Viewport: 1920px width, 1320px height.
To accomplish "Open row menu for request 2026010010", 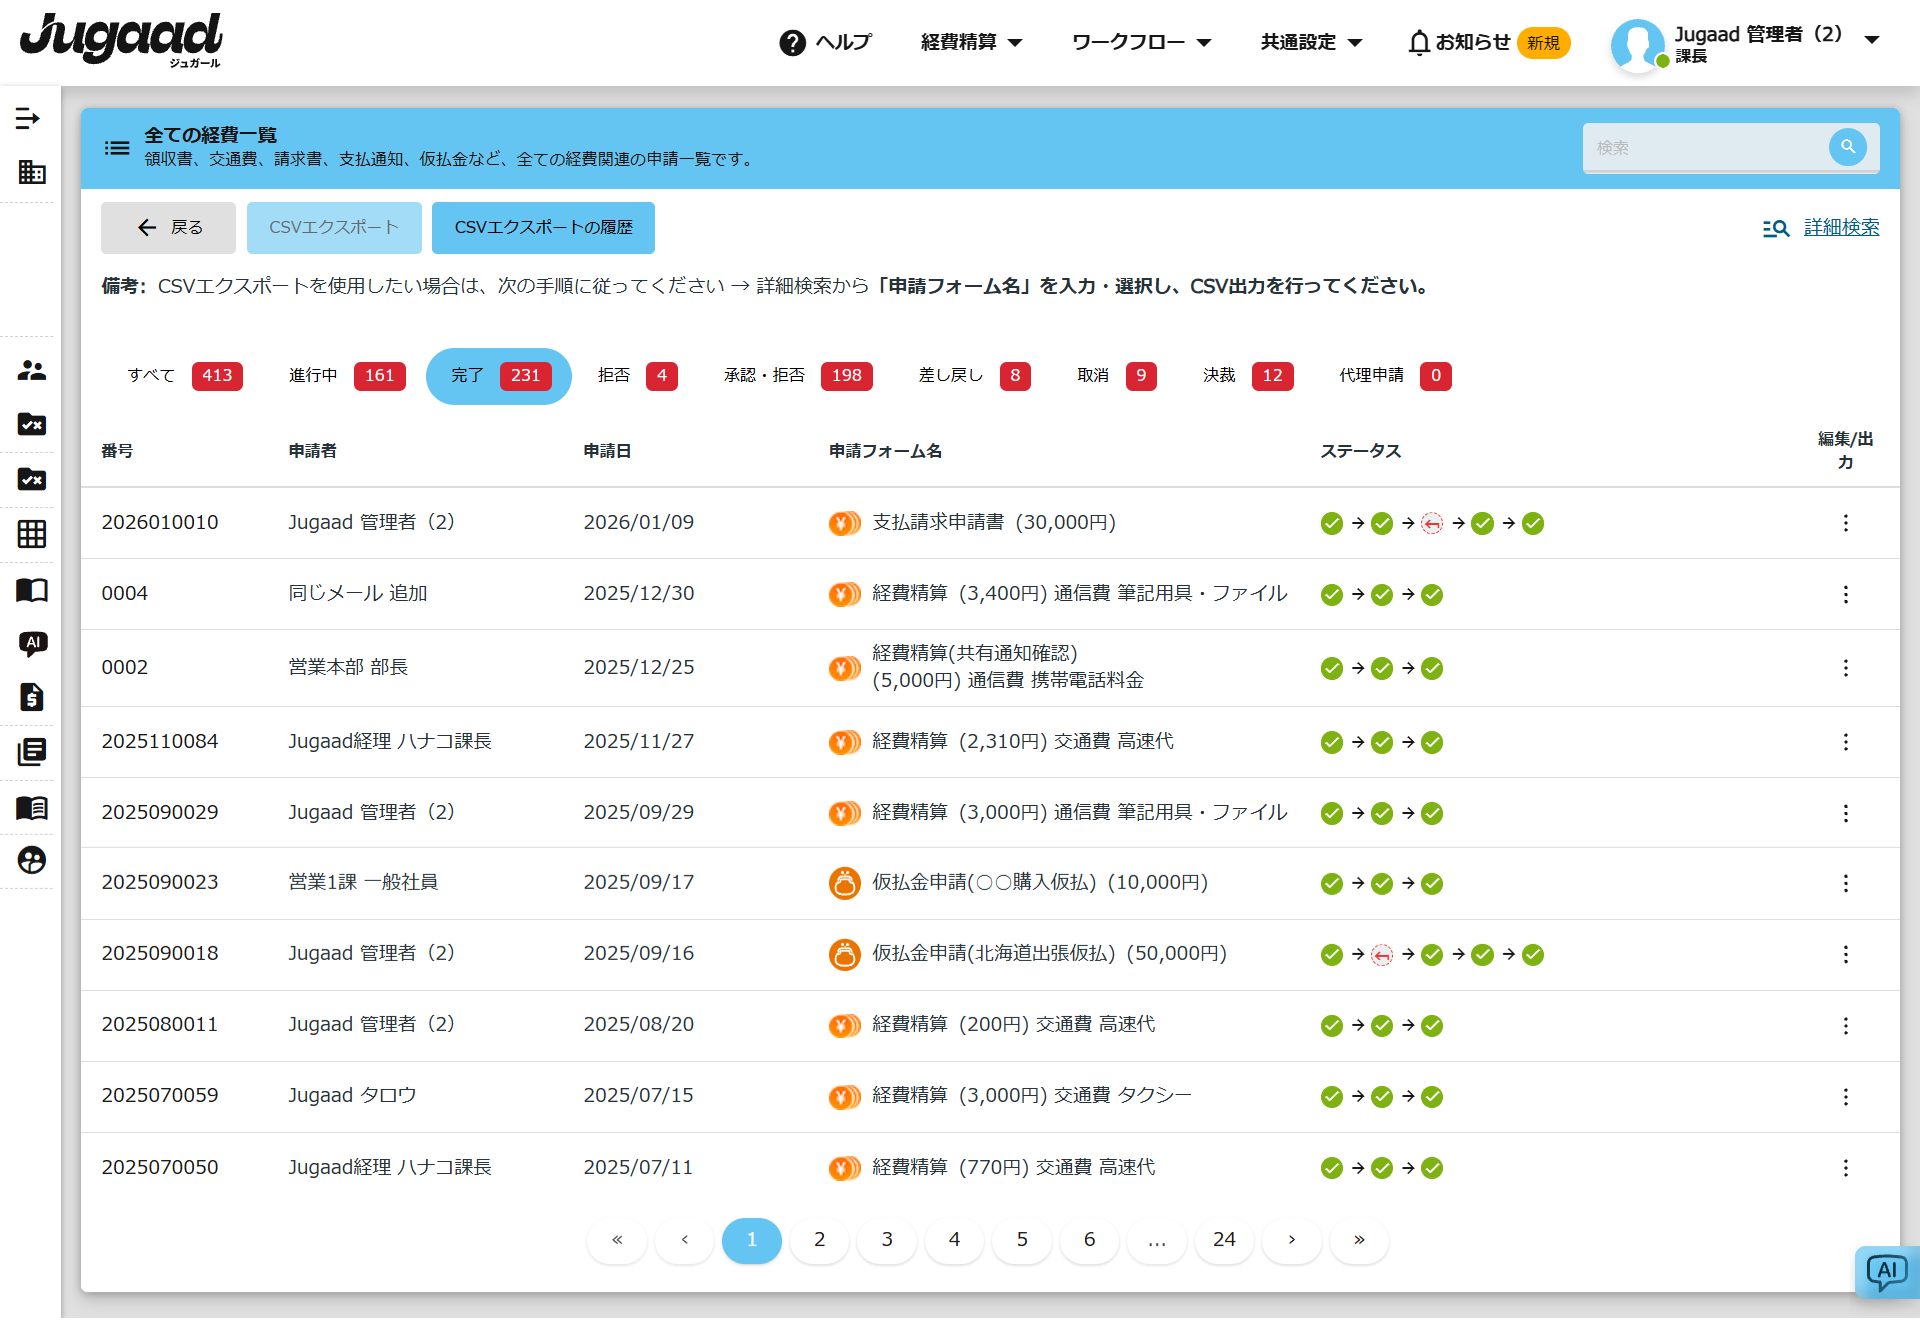I will pos(1845,523).
